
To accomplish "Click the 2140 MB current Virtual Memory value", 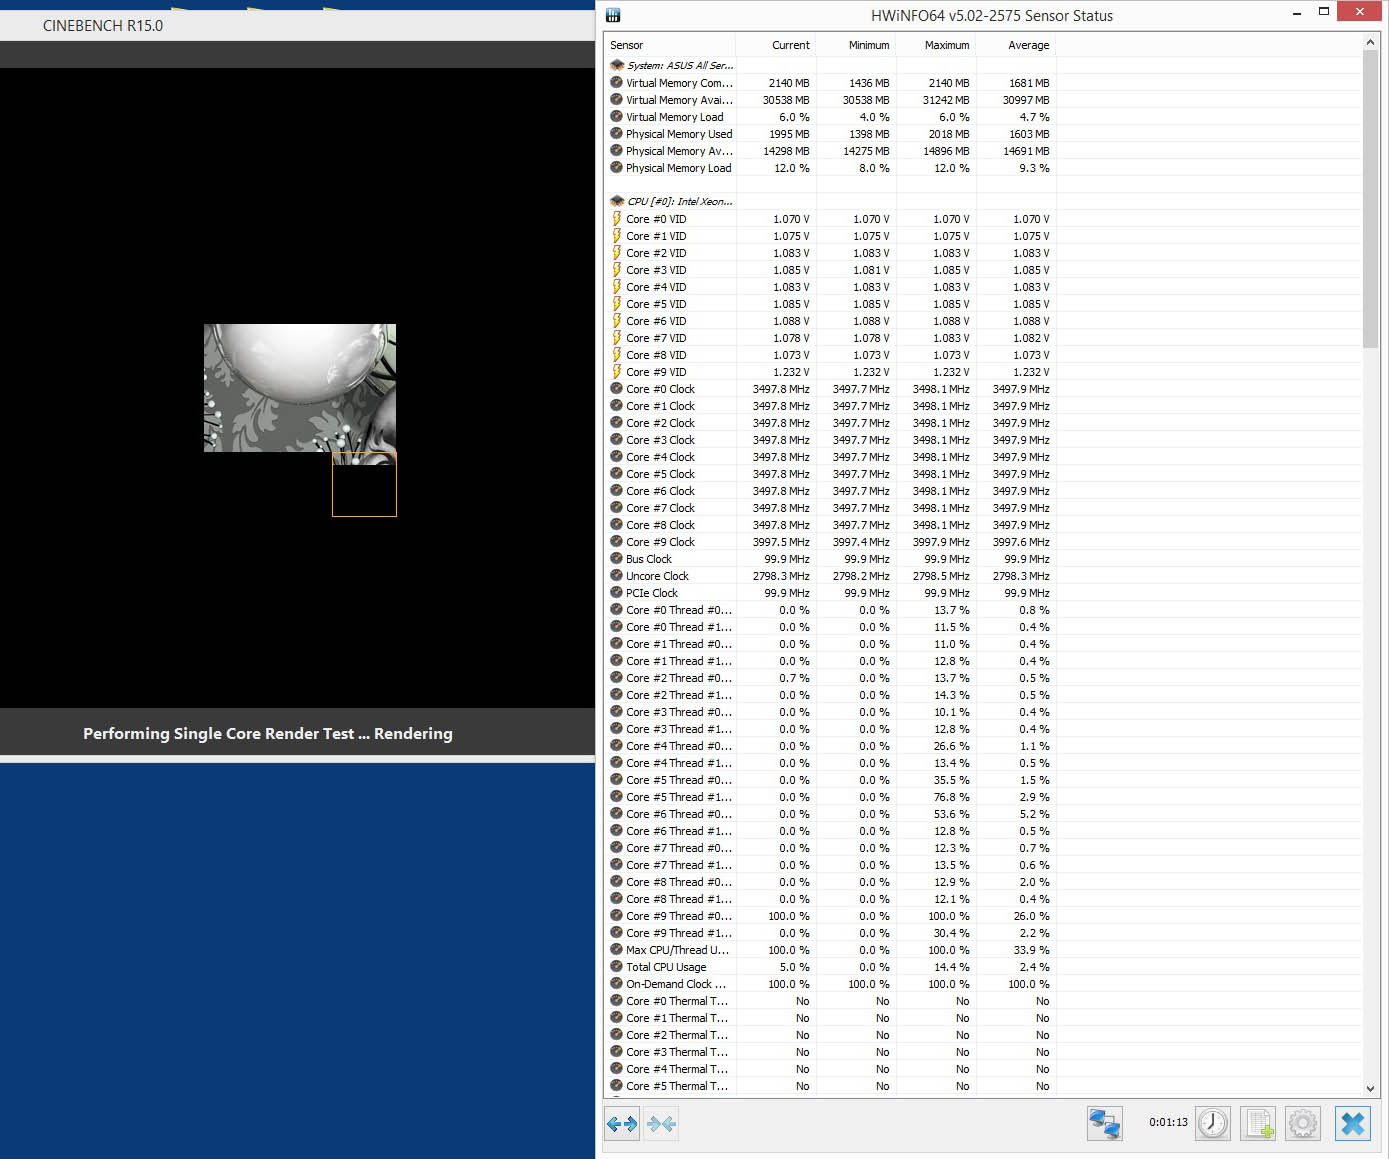I will (789, 82).
